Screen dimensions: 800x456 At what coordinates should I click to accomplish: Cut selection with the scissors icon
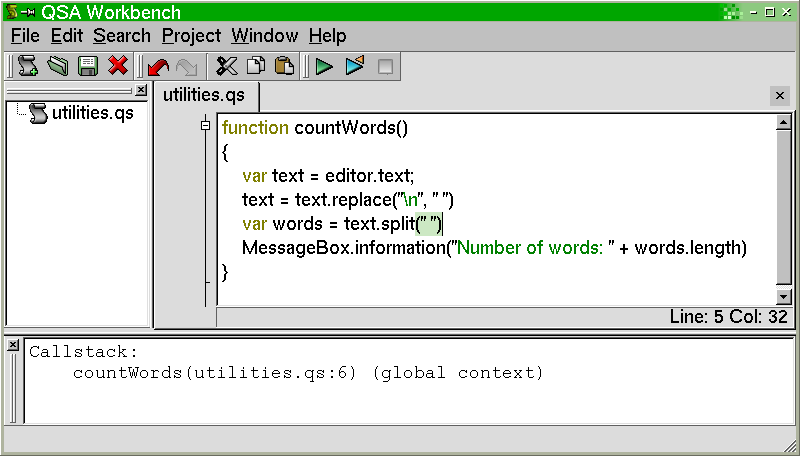coord(227,66)
